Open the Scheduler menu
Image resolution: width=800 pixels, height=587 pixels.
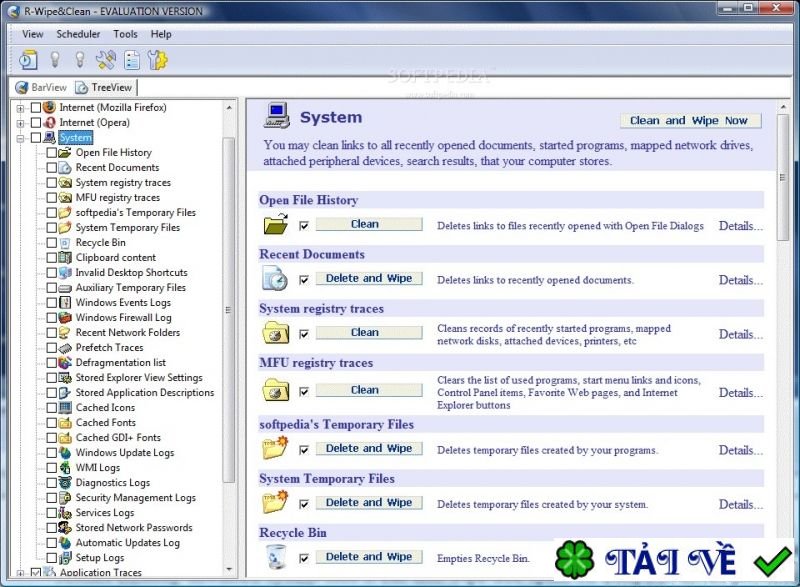click(x=78, y=33)
